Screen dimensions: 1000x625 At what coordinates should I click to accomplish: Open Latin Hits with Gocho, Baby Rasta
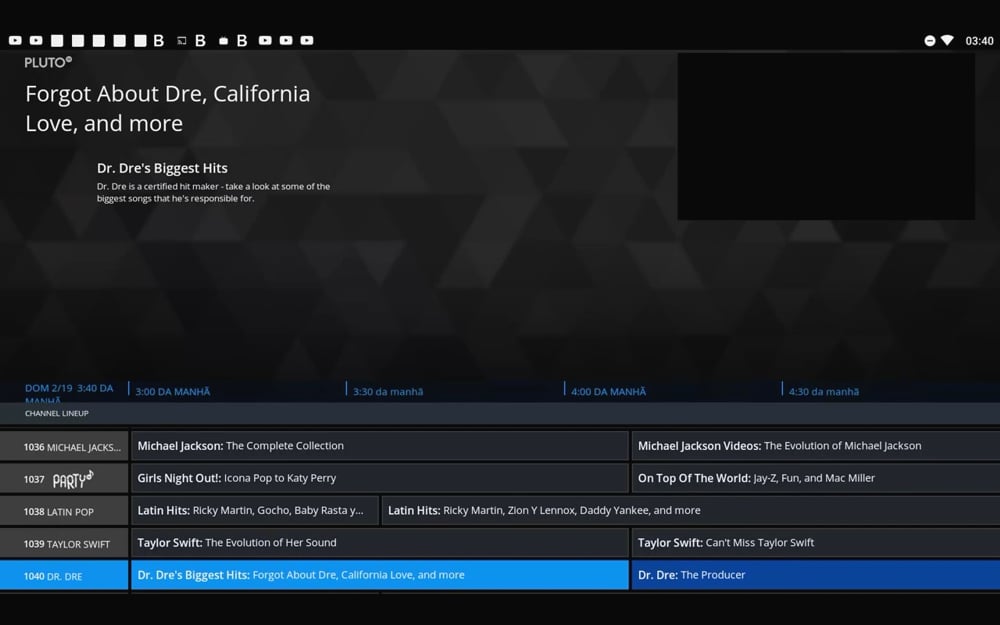point(254,510)
